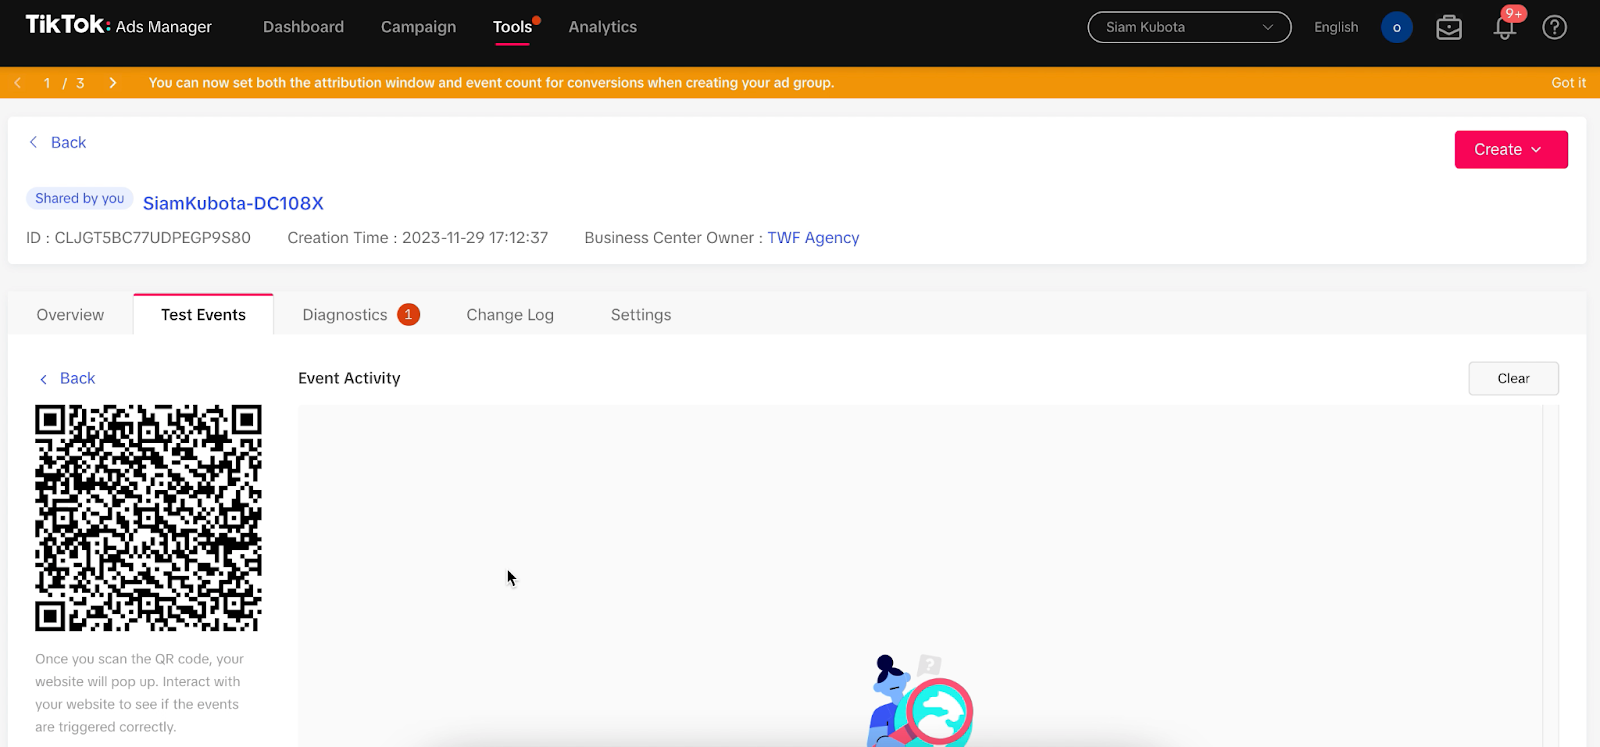
Task: Click the empty state search illustration
Action: click(x=920, y=700)
